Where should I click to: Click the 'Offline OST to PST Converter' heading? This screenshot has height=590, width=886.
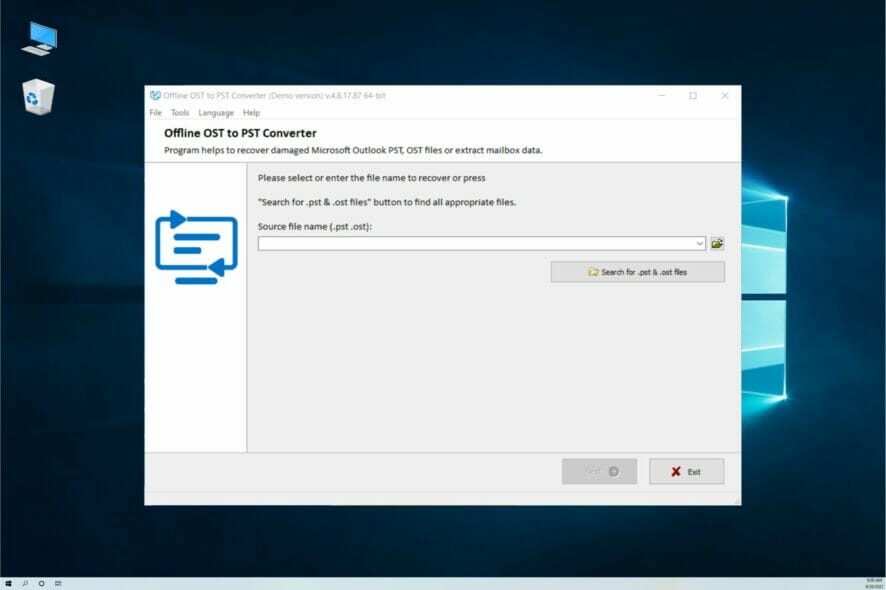(240, 133)
